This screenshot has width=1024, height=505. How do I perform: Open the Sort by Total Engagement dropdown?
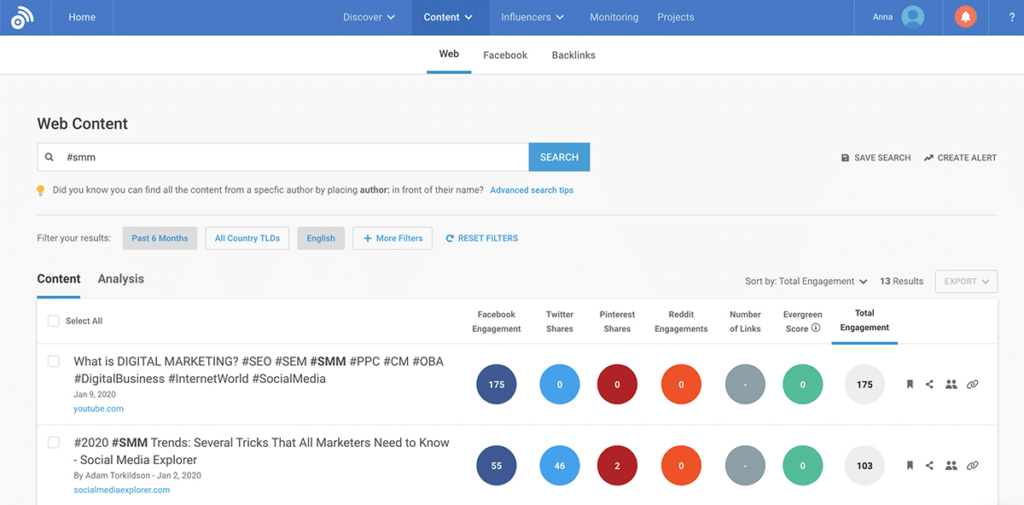[806, 281]
